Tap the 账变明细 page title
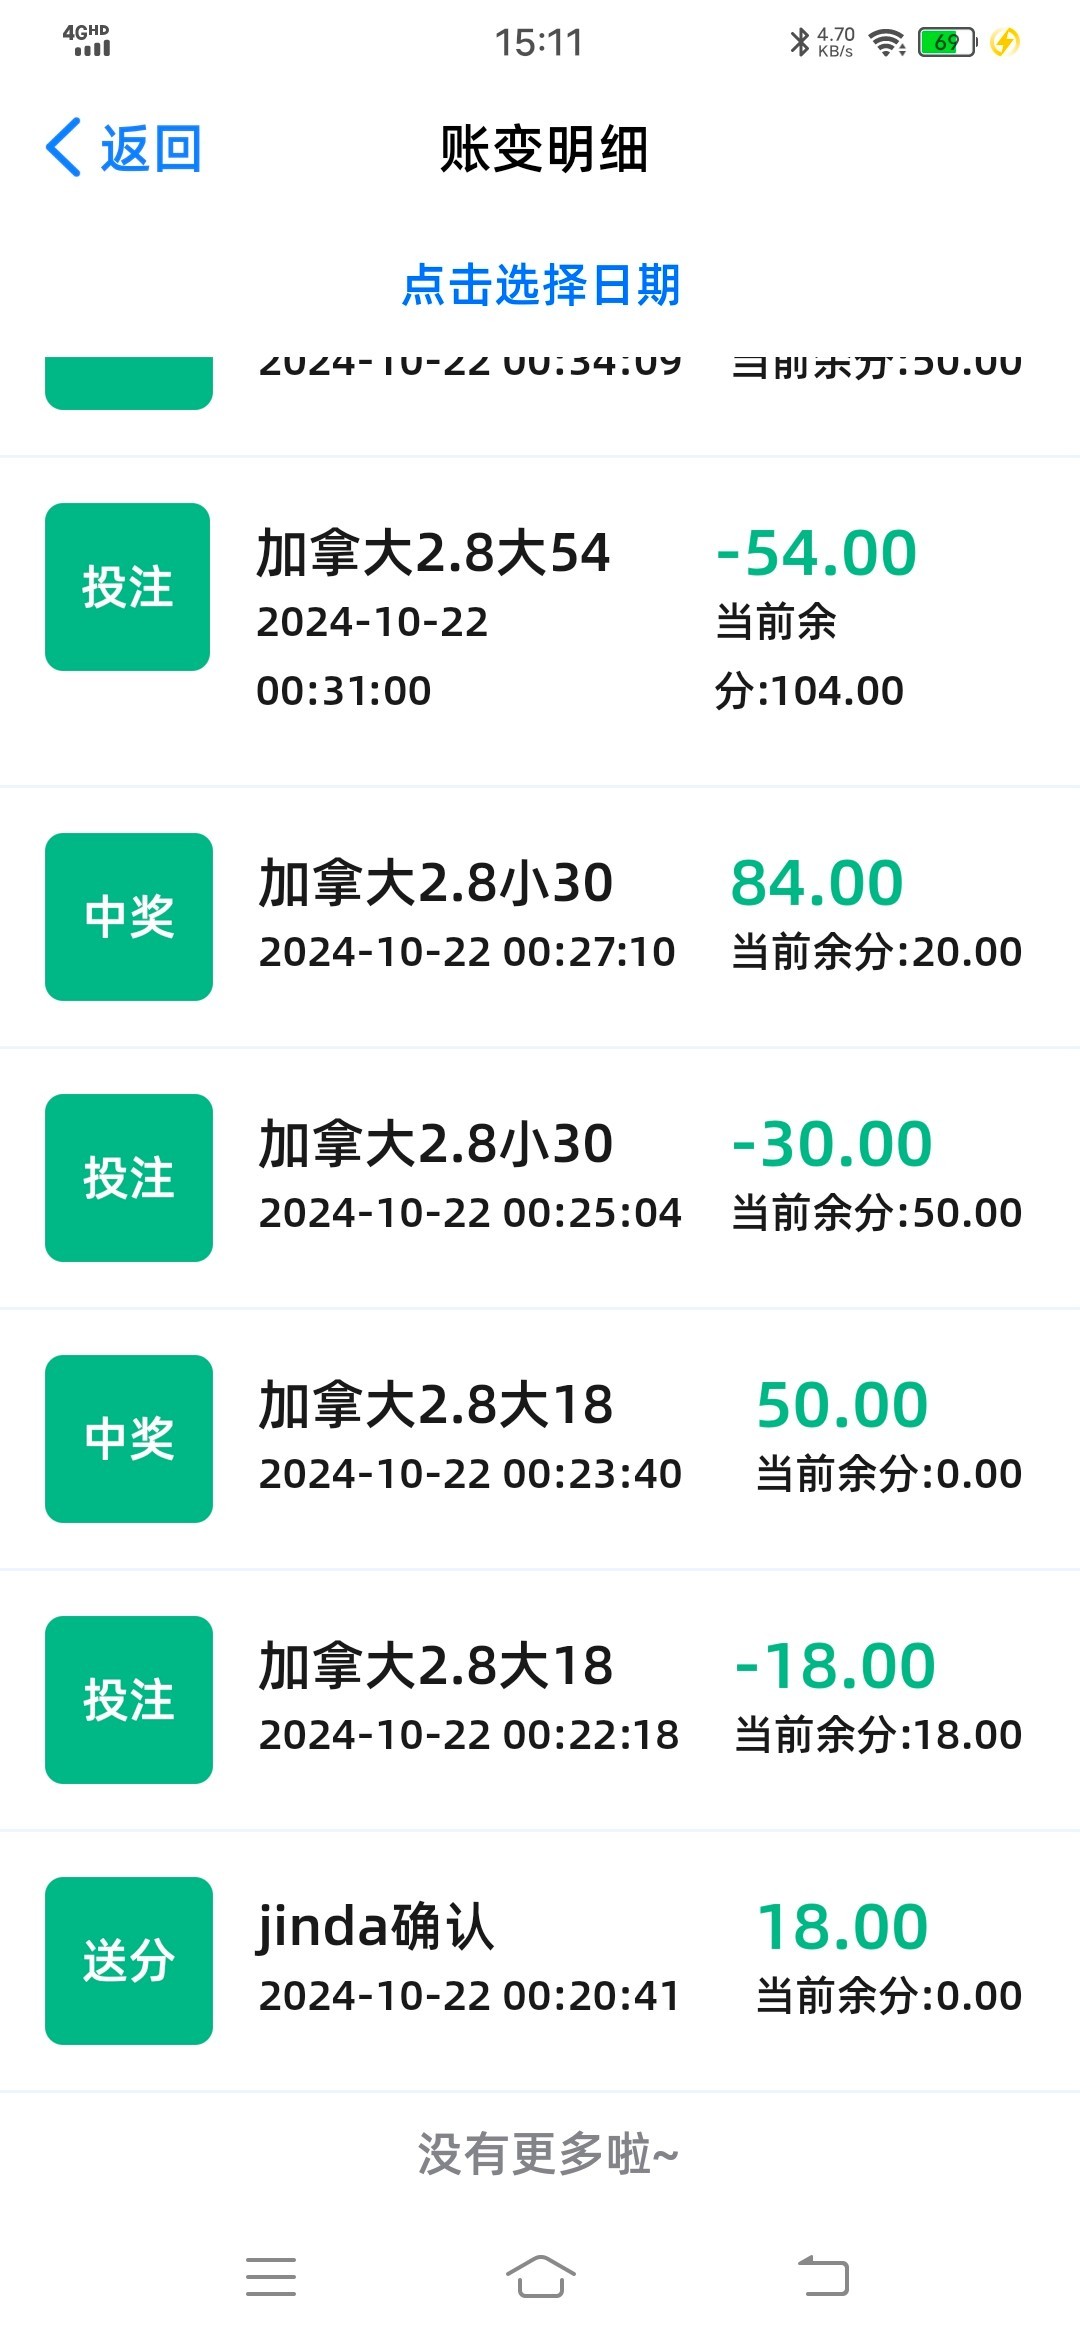Viewport: 1080px width, 2340px height. [544, 150]
